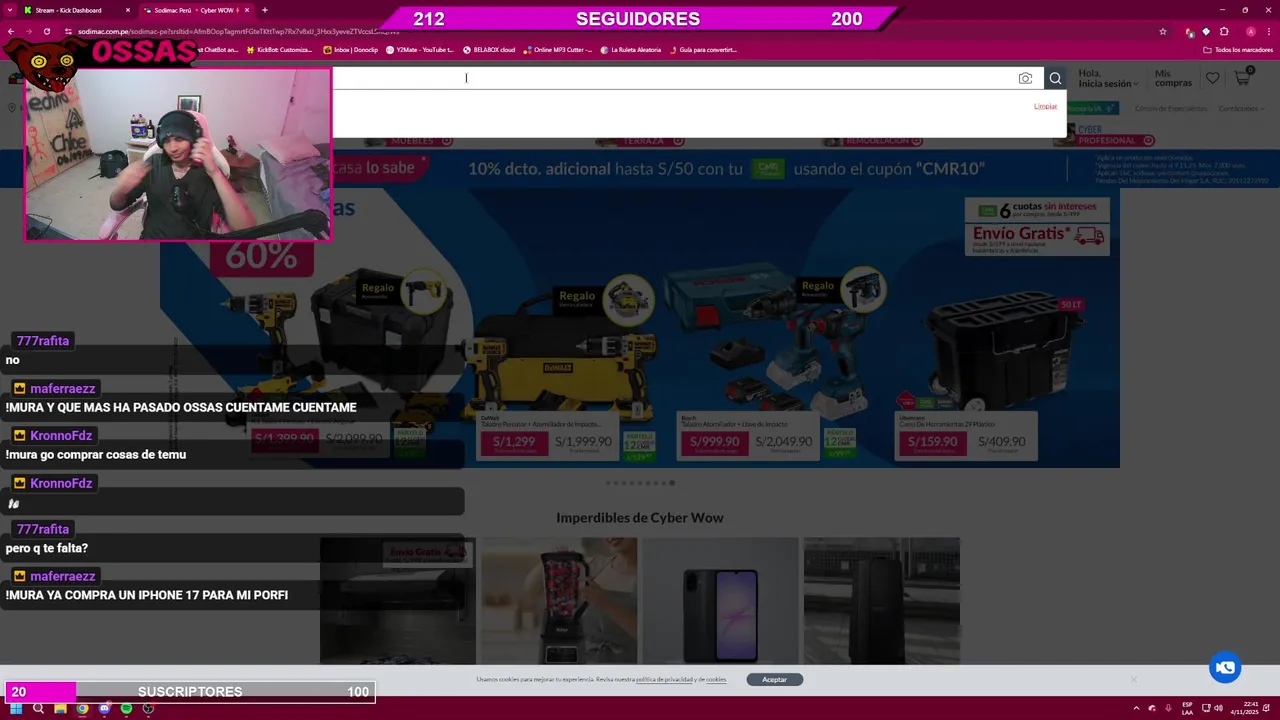Select the 'Sodimac Perú - Cyber WOW' tab
This screenshot has width=1280, height=720.
196,10
